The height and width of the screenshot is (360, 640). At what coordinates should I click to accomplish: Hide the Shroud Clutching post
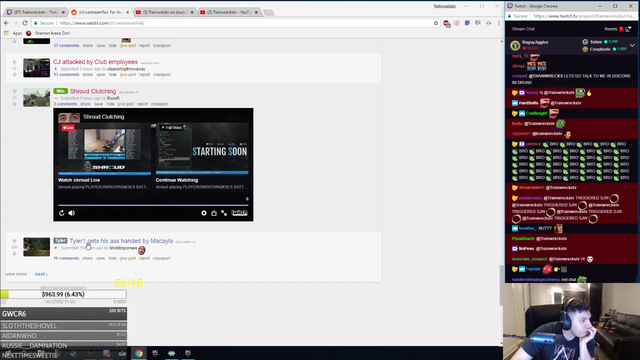(x=111, y=104)
